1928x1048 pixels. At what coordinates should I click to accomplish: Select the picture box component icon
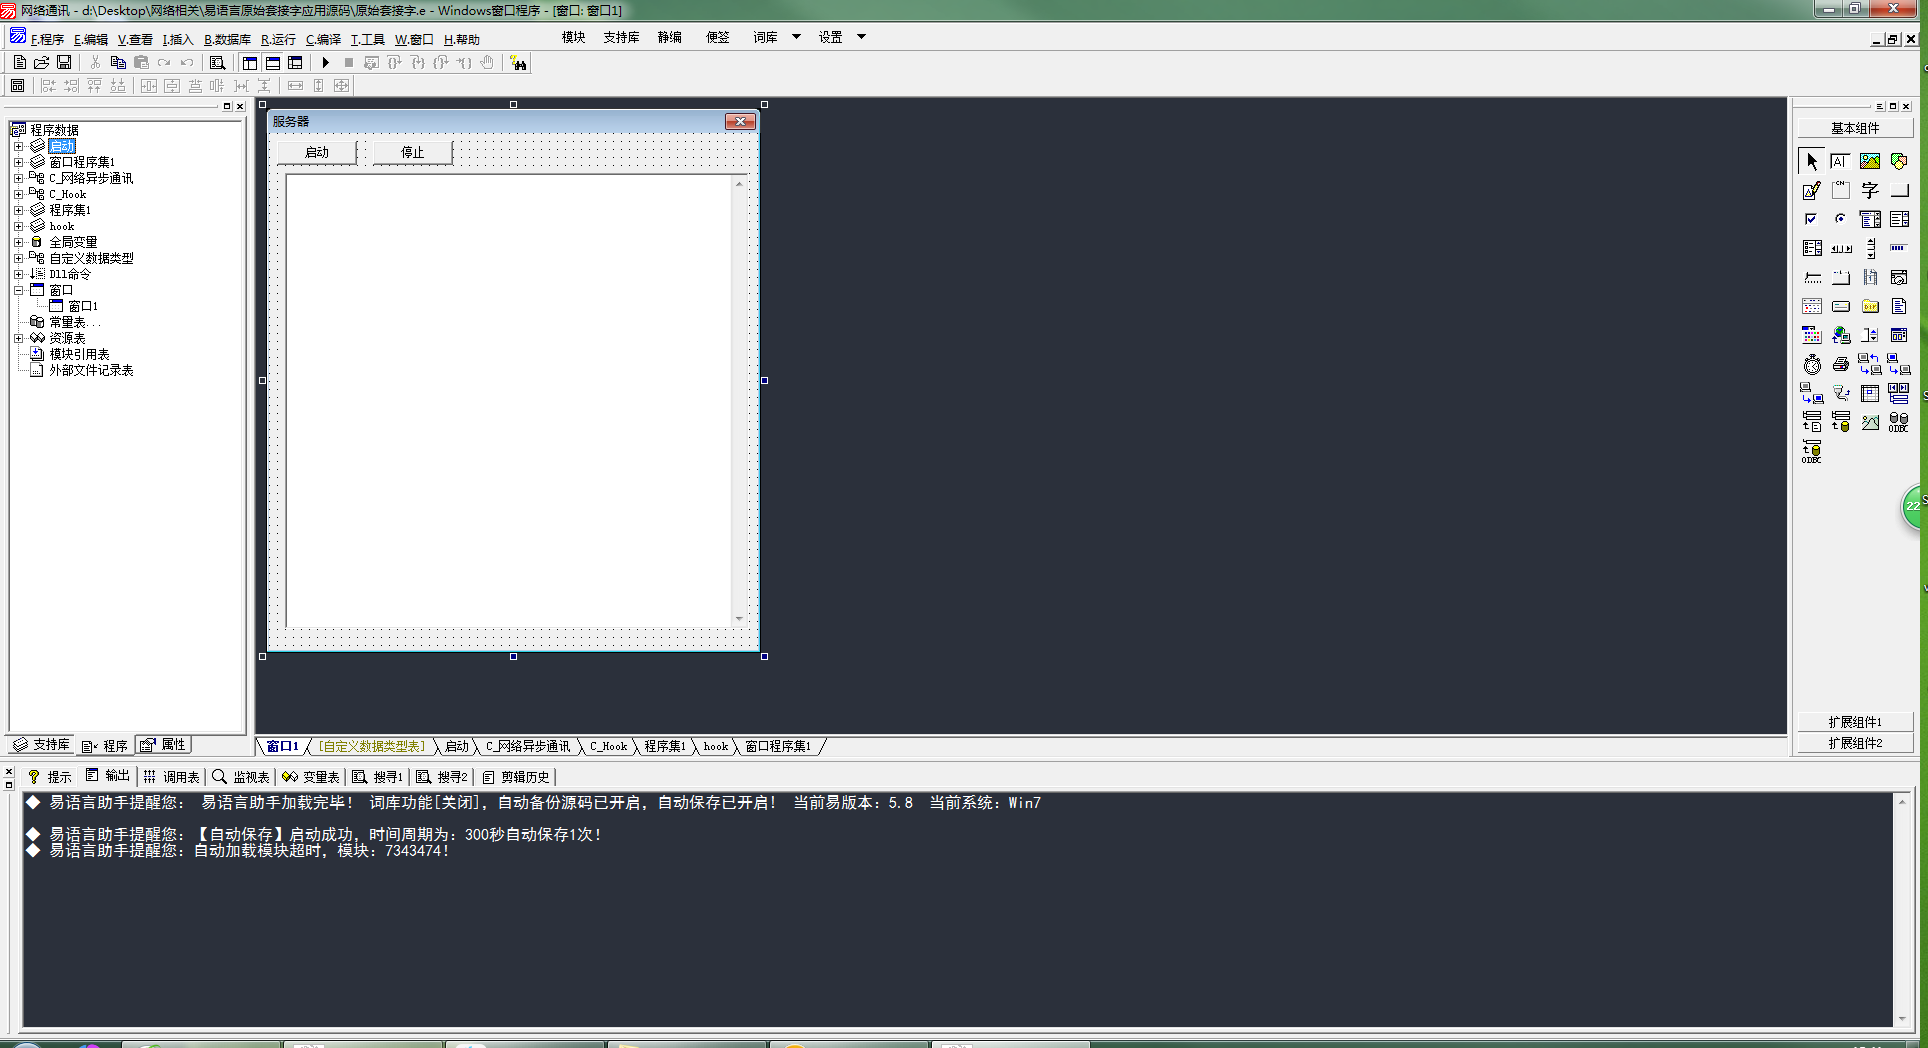(1869, 161)
